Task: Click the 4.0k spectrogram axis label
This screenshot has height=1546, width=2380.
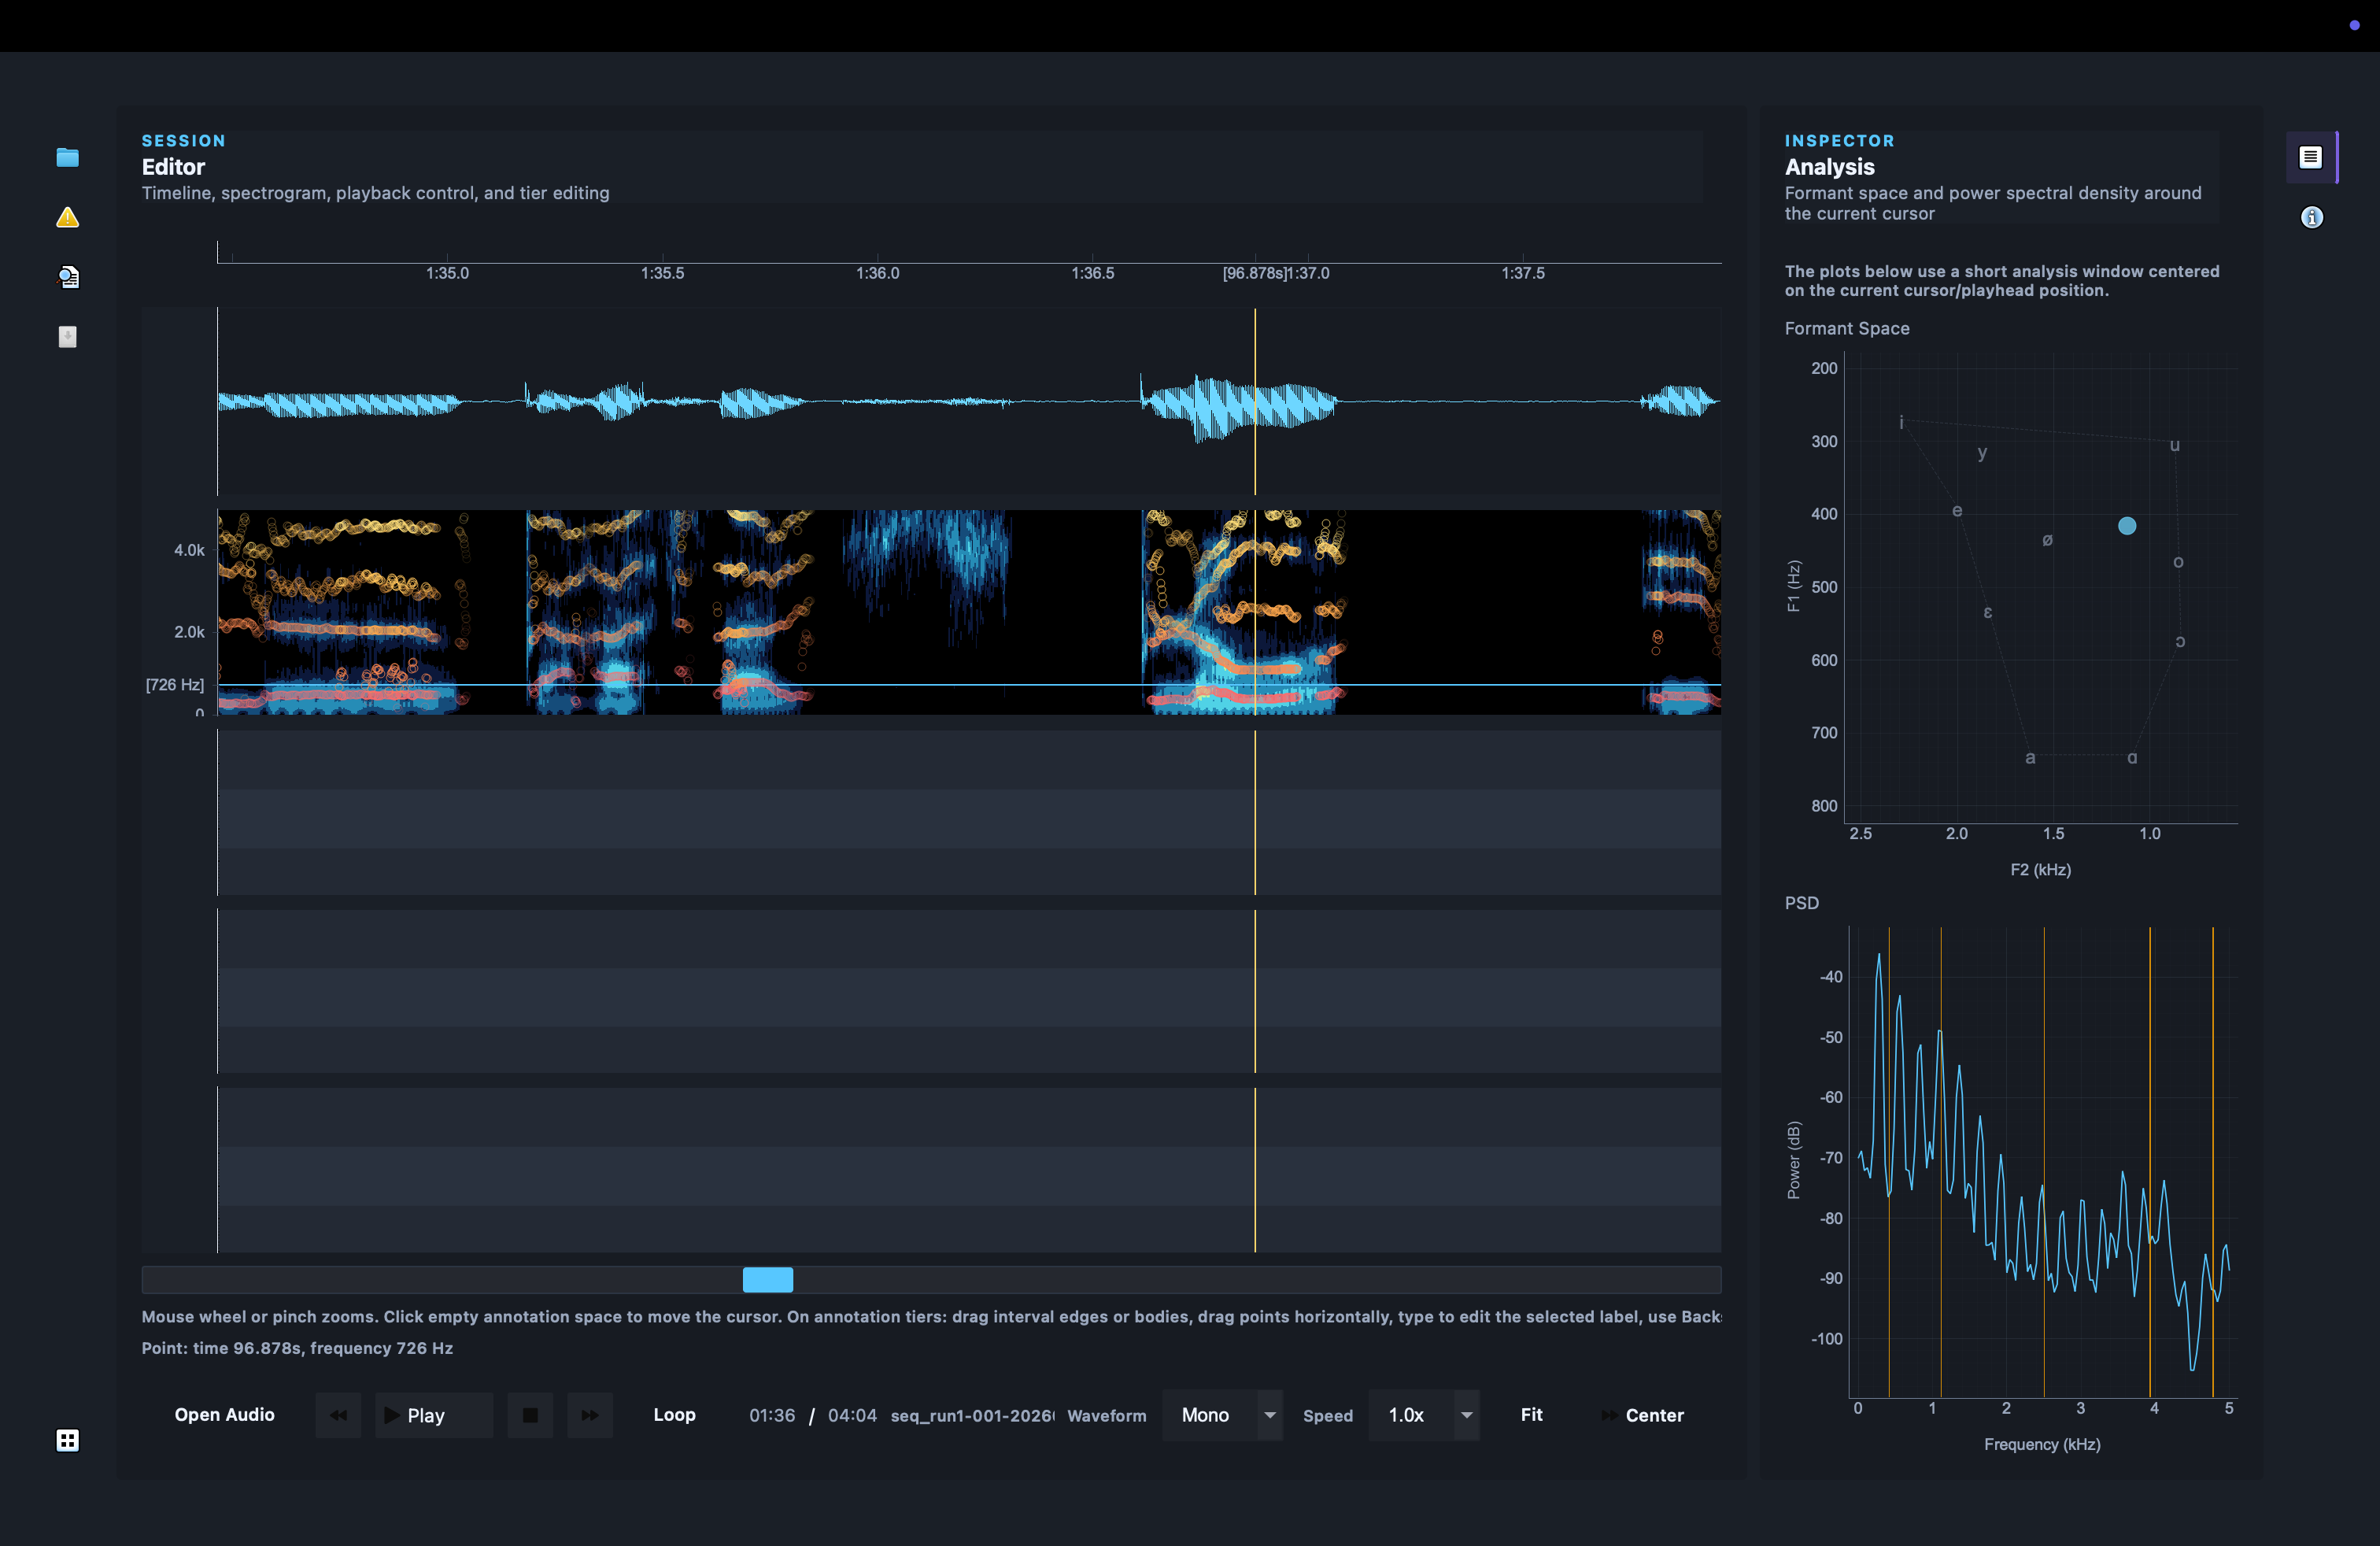Action: [x=189, y=550]
